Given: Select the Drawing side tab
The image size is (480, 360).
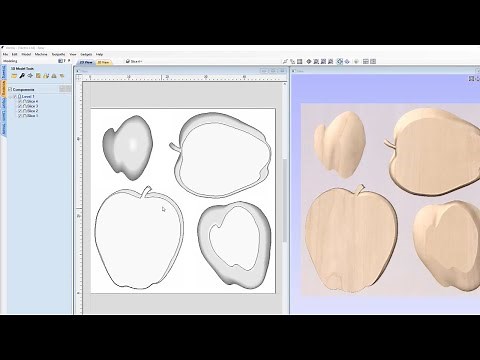Looking at the screenshot, I should (x=4, y=72).
